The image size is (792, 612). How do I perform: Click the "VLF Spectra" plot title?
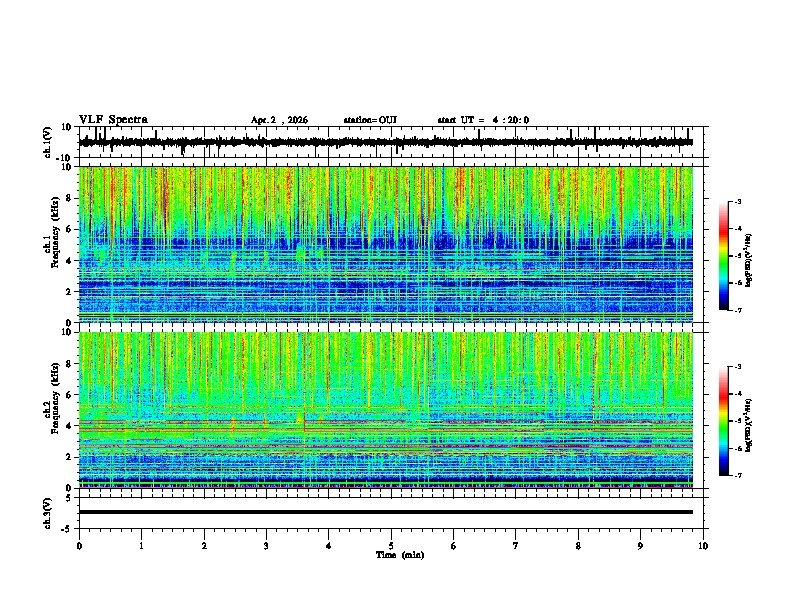click(x=113, y=120)
